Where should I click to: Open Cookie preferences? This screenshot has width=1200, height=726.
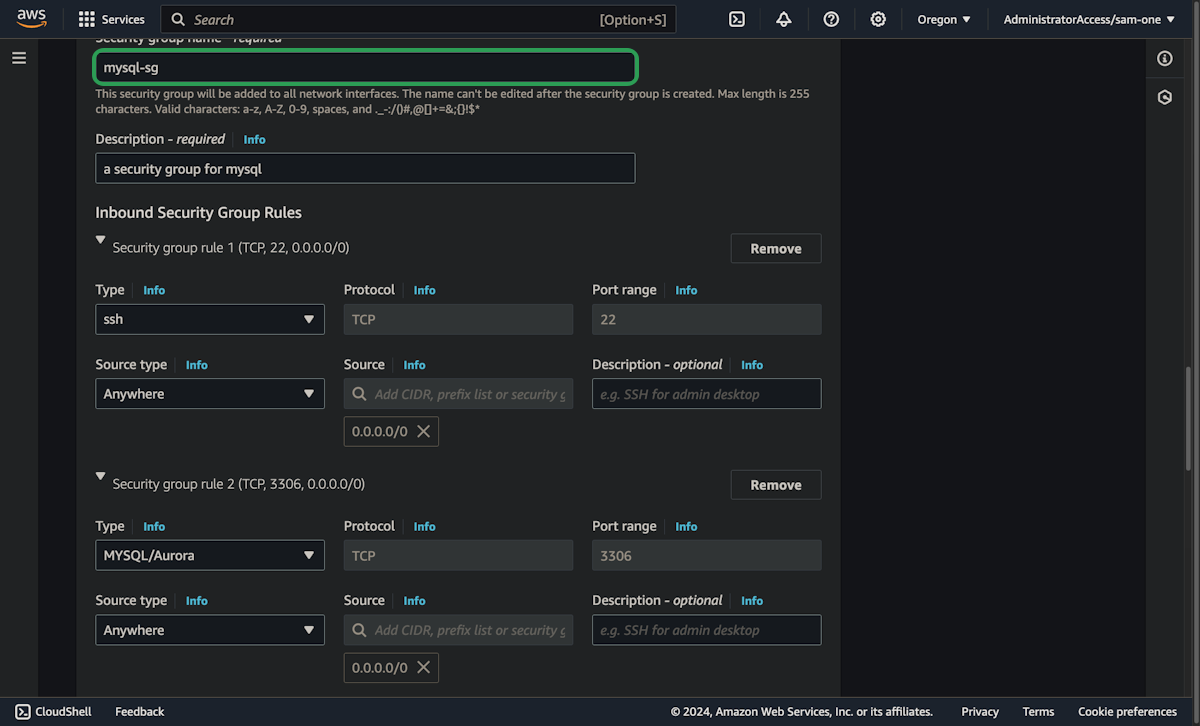(1127, 712)
